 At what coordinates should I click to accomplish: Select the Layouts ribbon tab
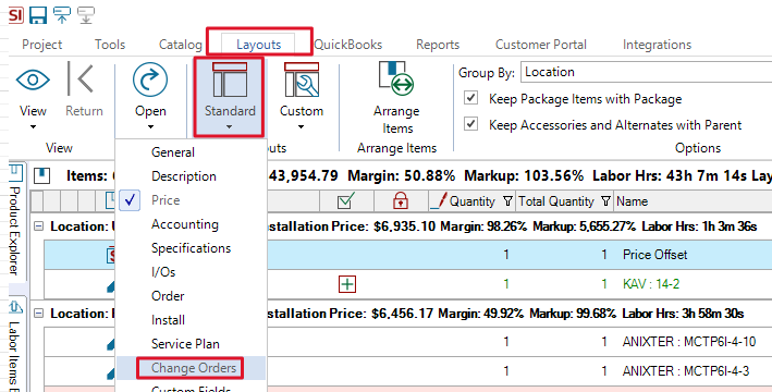click(x=258, y=44)
